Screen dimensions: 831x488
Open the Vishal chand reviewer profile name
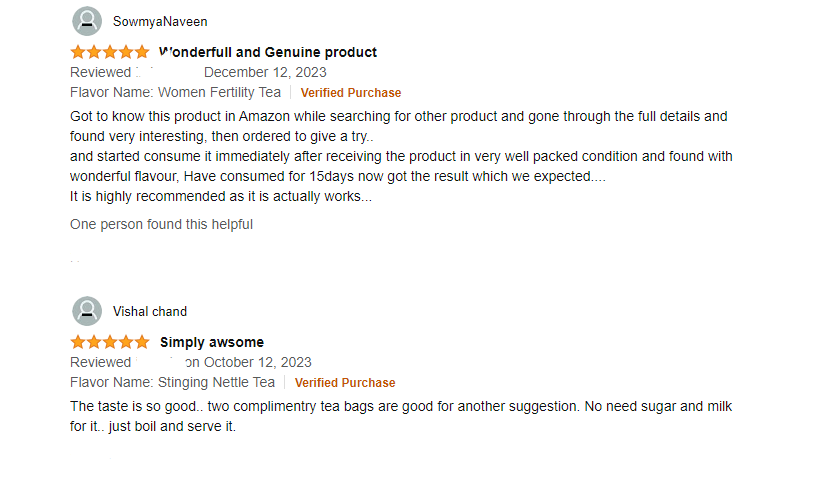(150, 311)
